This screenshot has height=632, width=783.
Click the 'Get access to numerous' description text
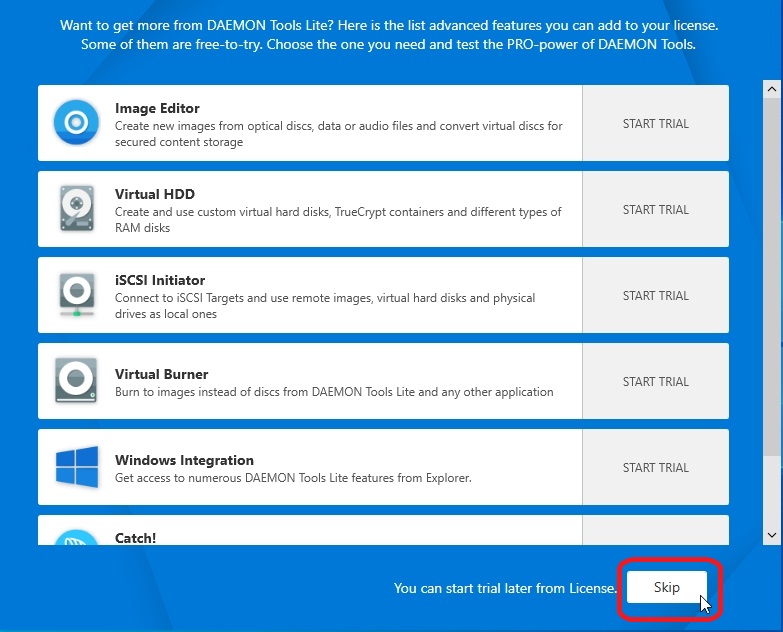click(x=293, y=478)
